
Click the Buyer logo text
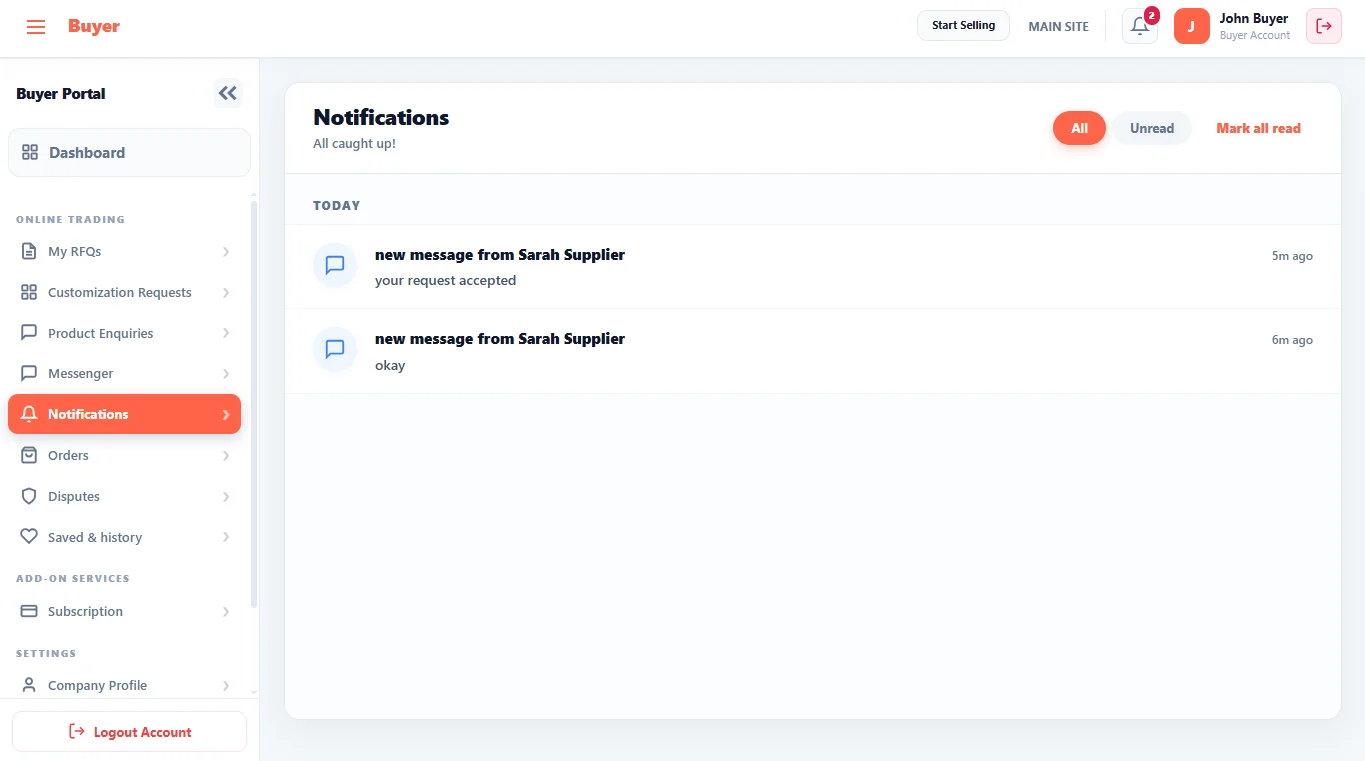coord(94,26)
